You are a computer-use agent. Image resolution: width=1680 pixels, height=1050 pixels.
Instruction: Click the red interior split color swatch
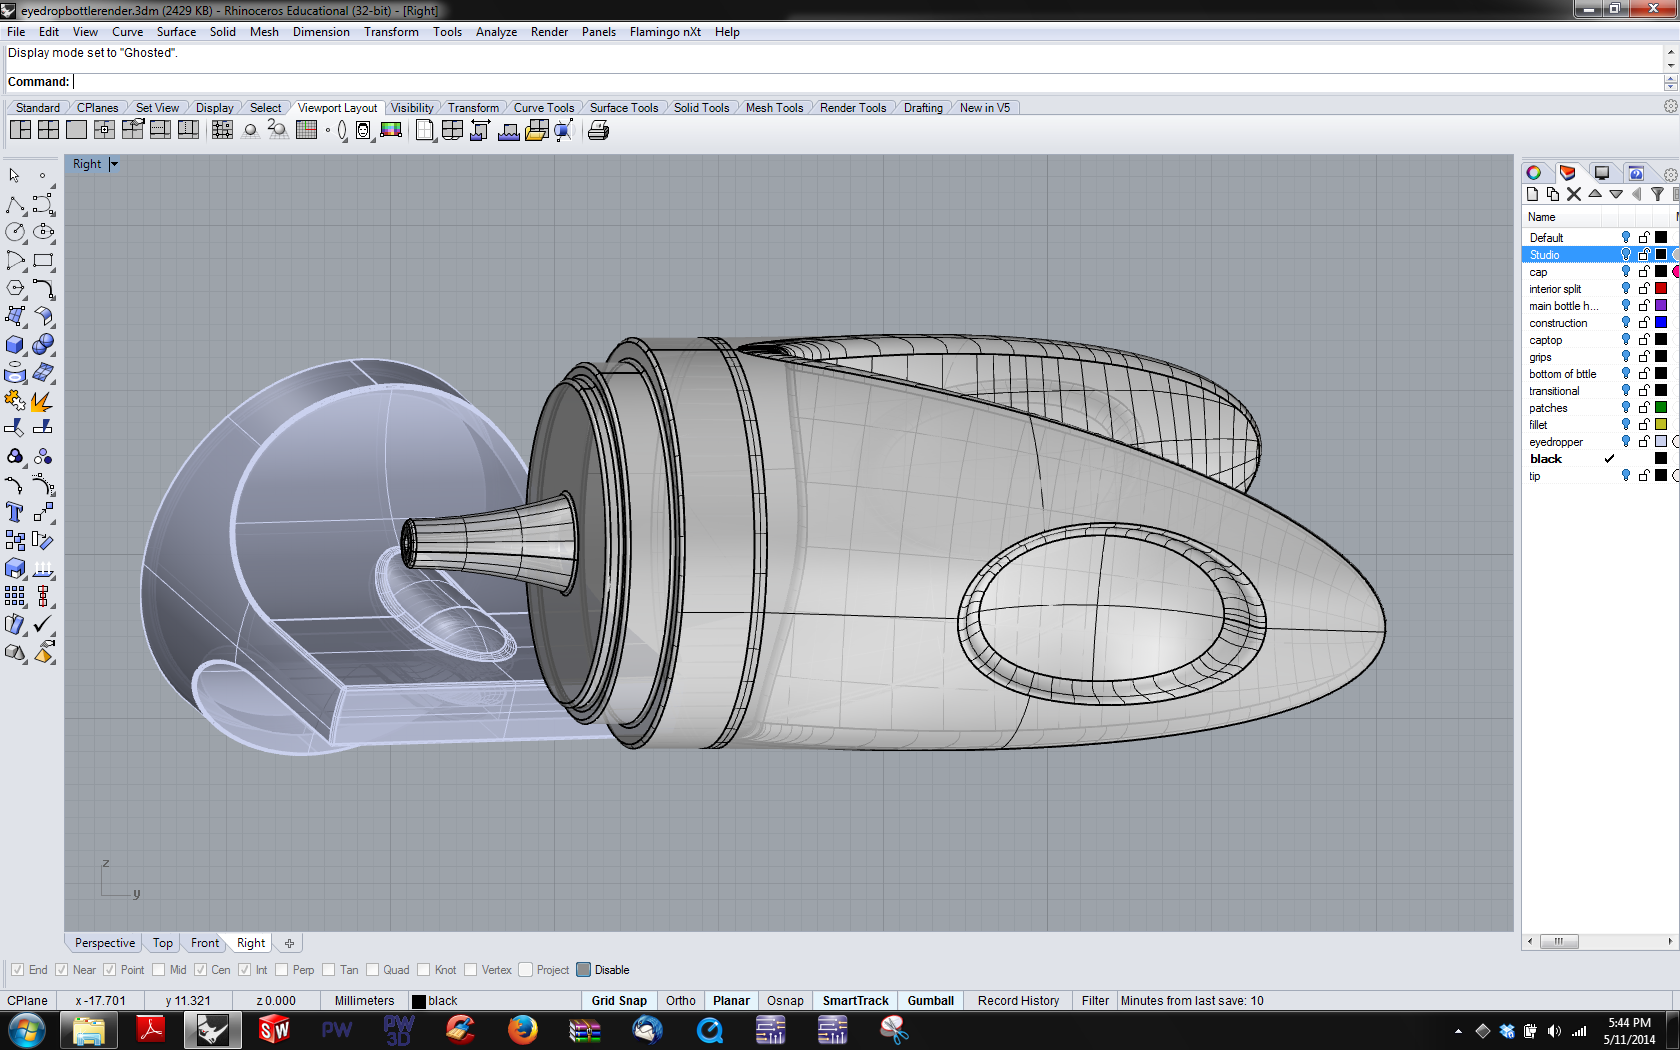(x=1661, y=289)
